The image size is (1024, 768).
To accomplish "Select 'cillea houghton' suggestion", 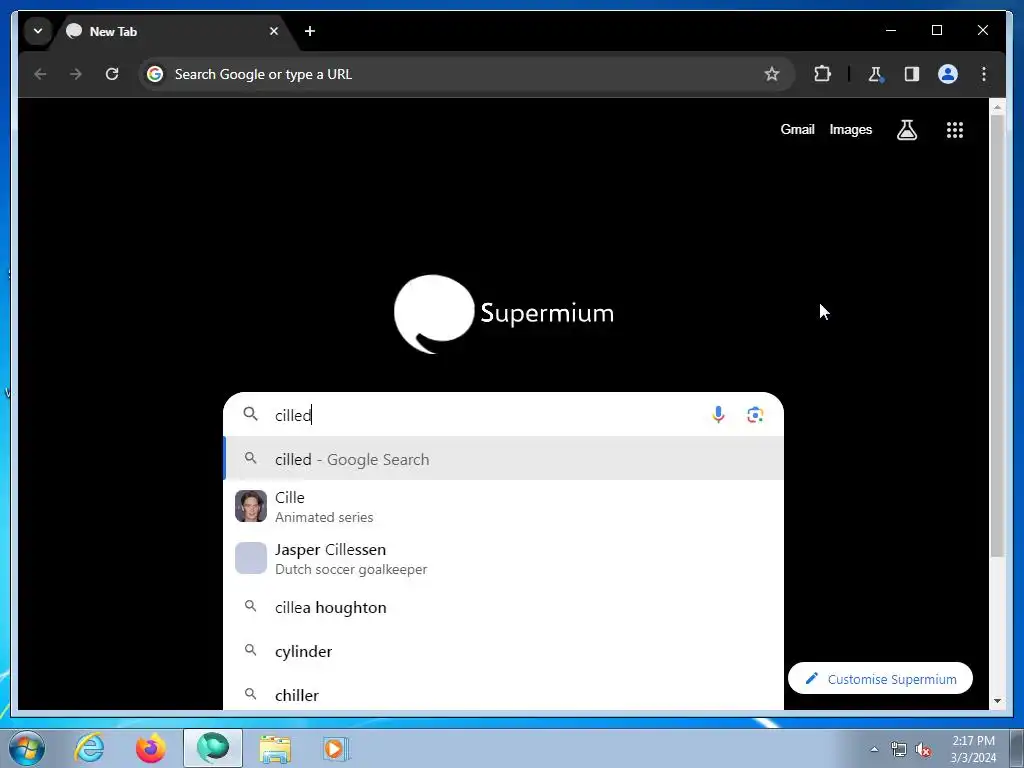I will coord(503,607).
